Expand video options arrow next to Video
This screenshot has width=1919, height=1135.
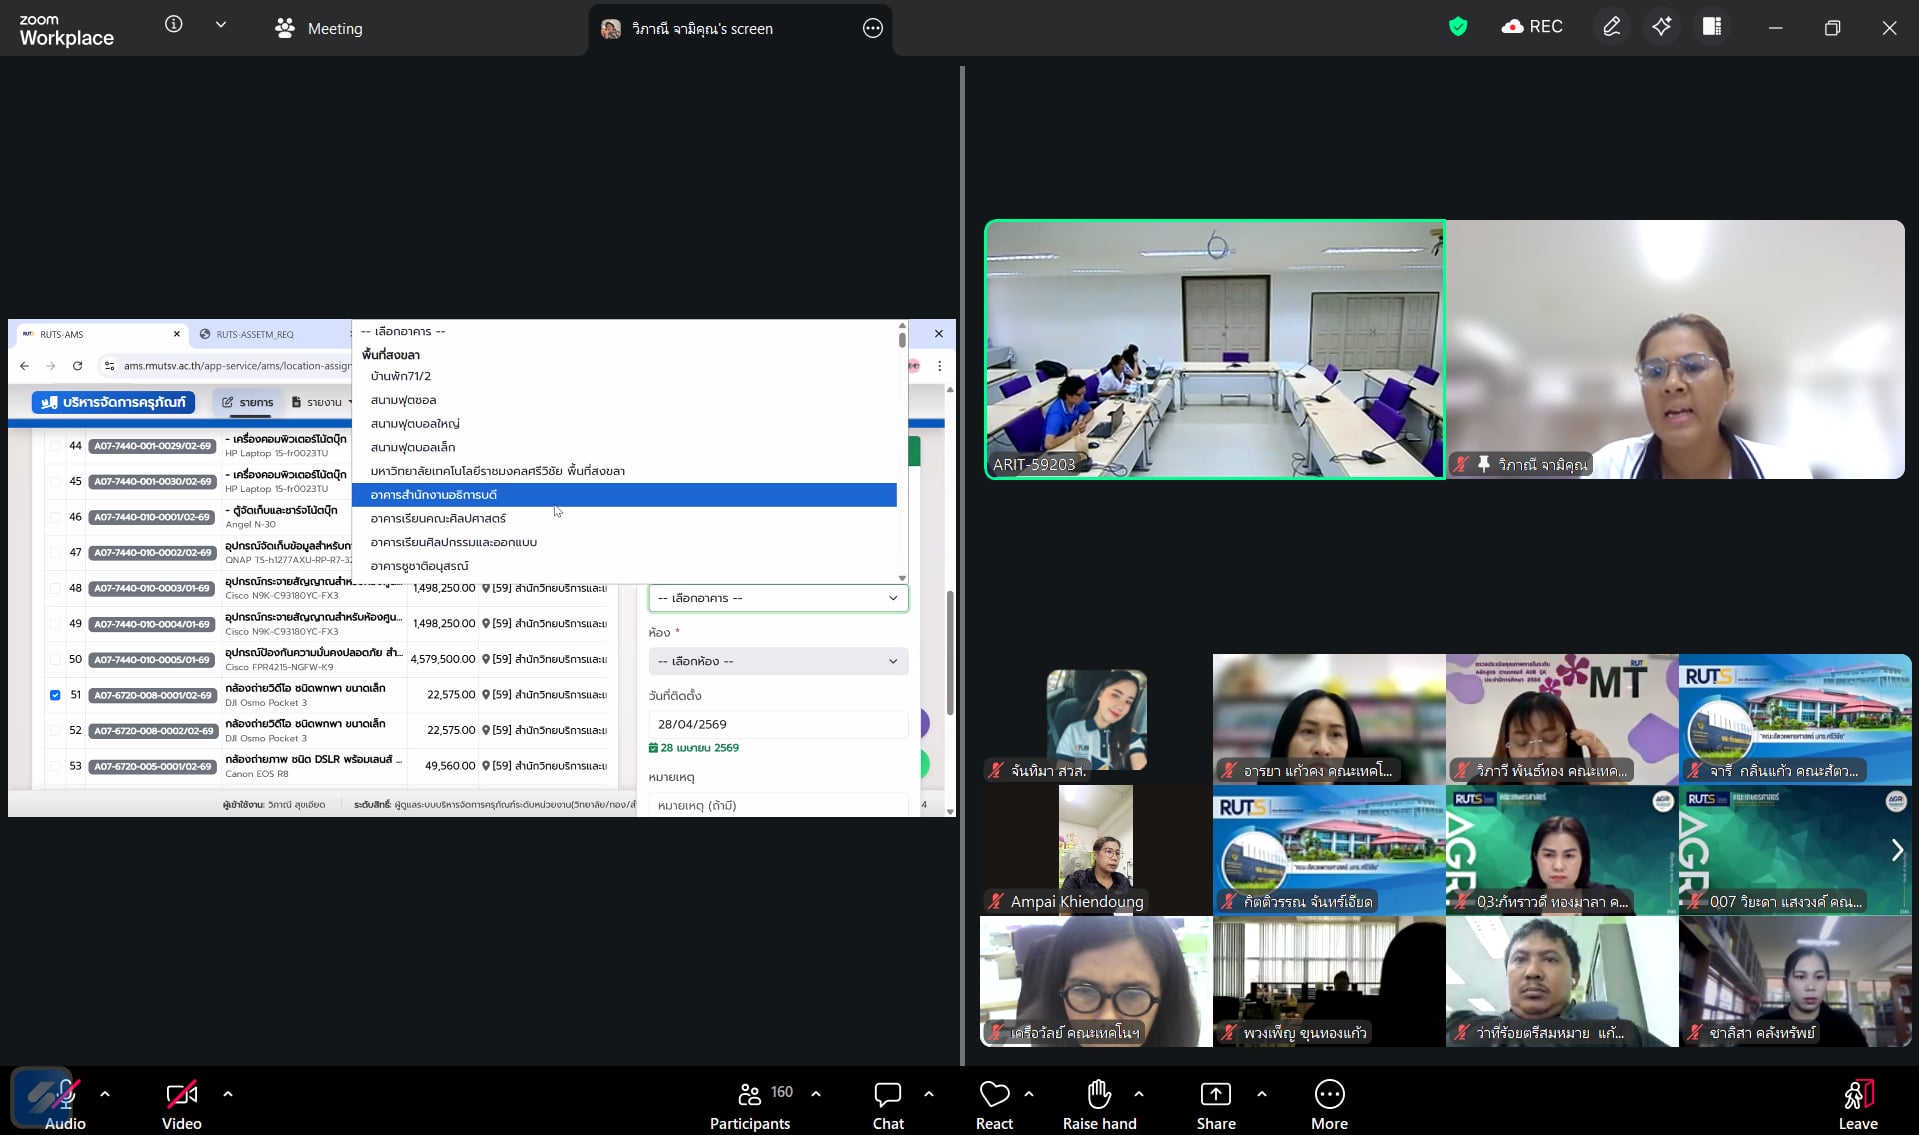(228, 1094)
